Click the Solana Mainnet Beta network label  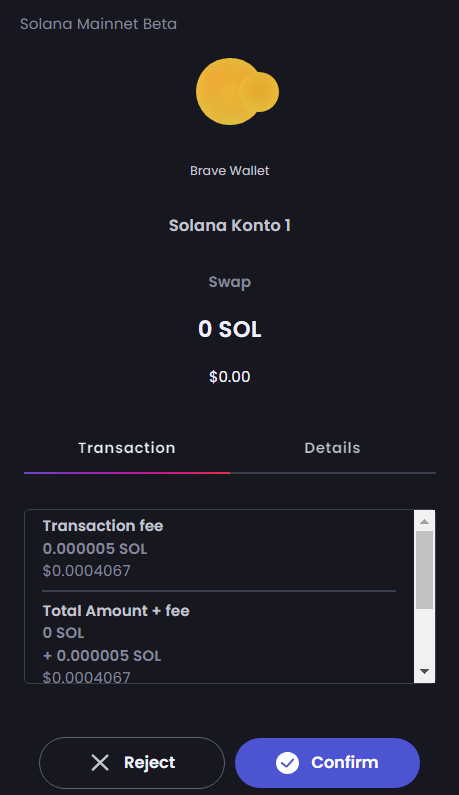[x=98, y=24]
